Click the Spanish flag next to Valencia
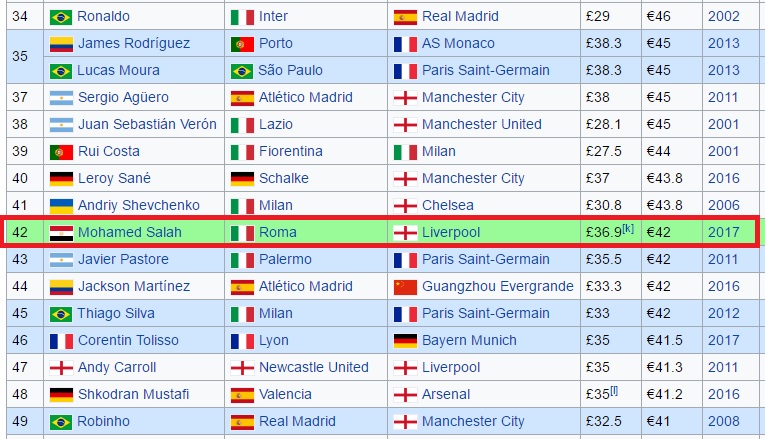Viewport: 765px width, 439px height. click(242, 394)
